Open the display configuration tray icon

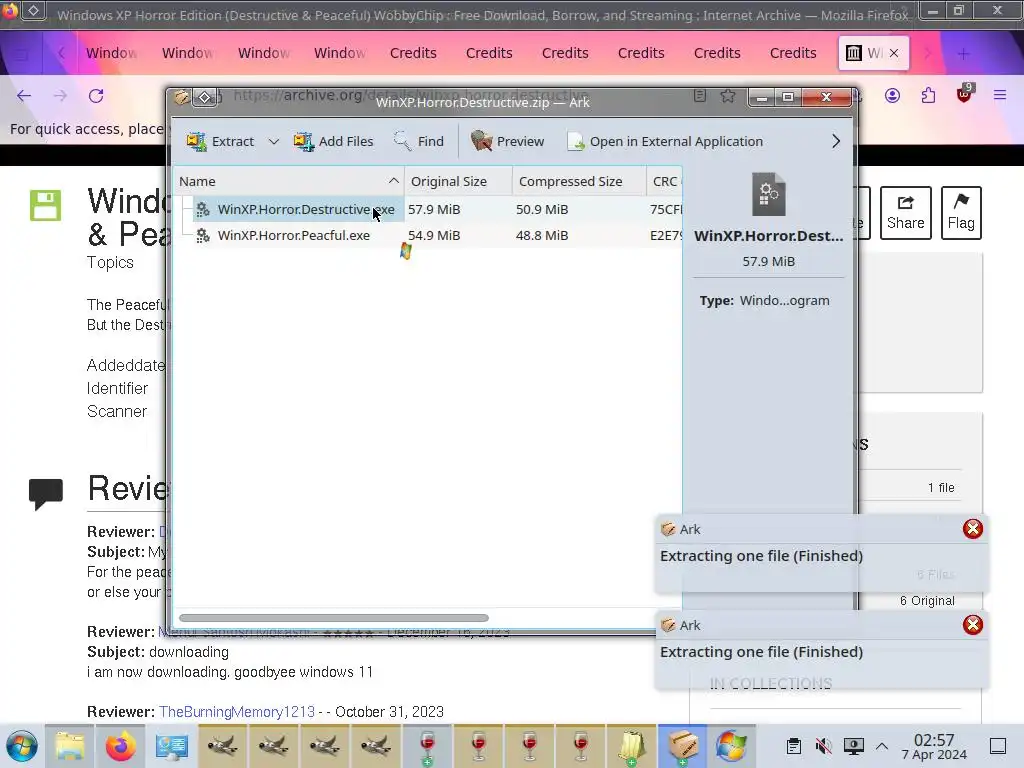[854, 746]
